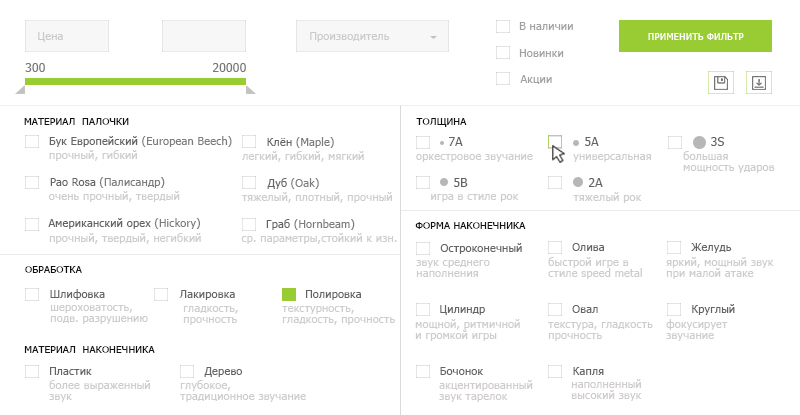Tick the Бочонок tip shape checkbox

click(423, 371)
